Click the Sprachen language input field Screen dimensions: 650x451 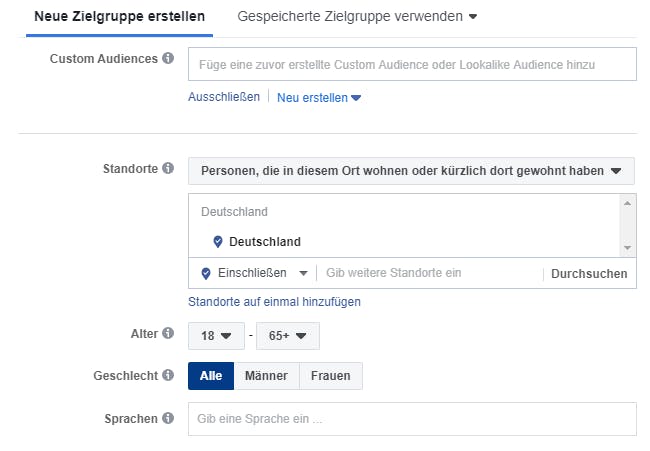[411, 419]
